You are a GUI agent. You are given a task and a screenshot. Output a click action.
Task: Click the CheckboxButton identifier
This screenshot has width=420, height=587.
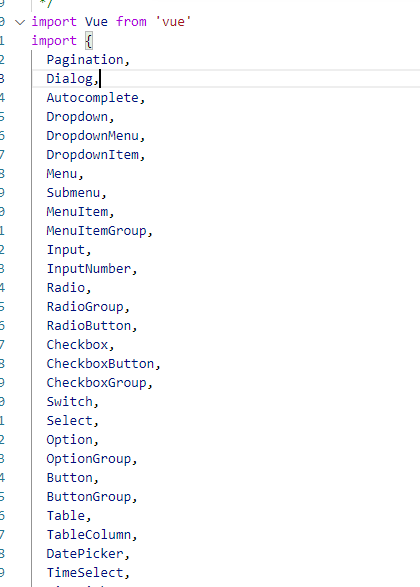tap(100, 364)
